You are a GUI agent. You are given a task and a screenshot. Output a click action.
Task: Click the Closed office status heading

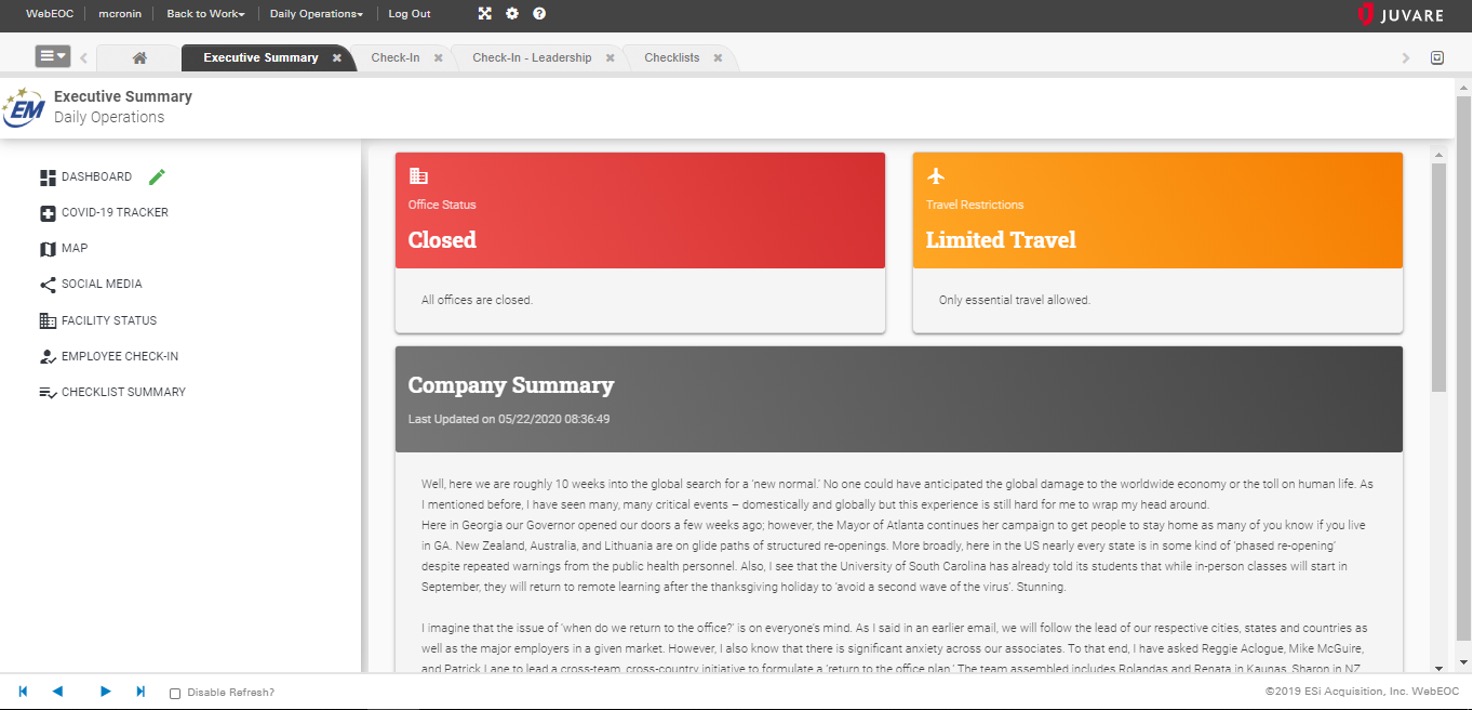click(x=442, y=240)
